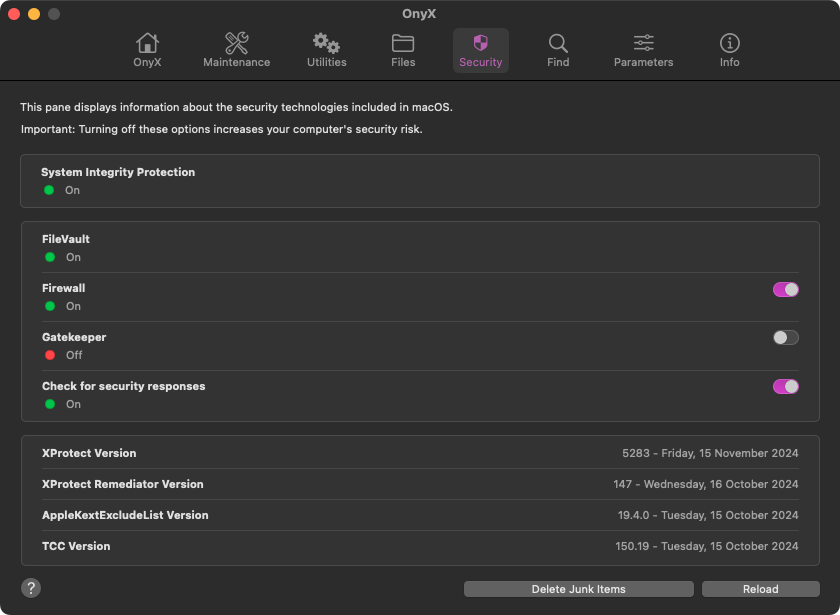Select the Security shield pane
This screenshot has width=840, height=615.
coord(481,50)
